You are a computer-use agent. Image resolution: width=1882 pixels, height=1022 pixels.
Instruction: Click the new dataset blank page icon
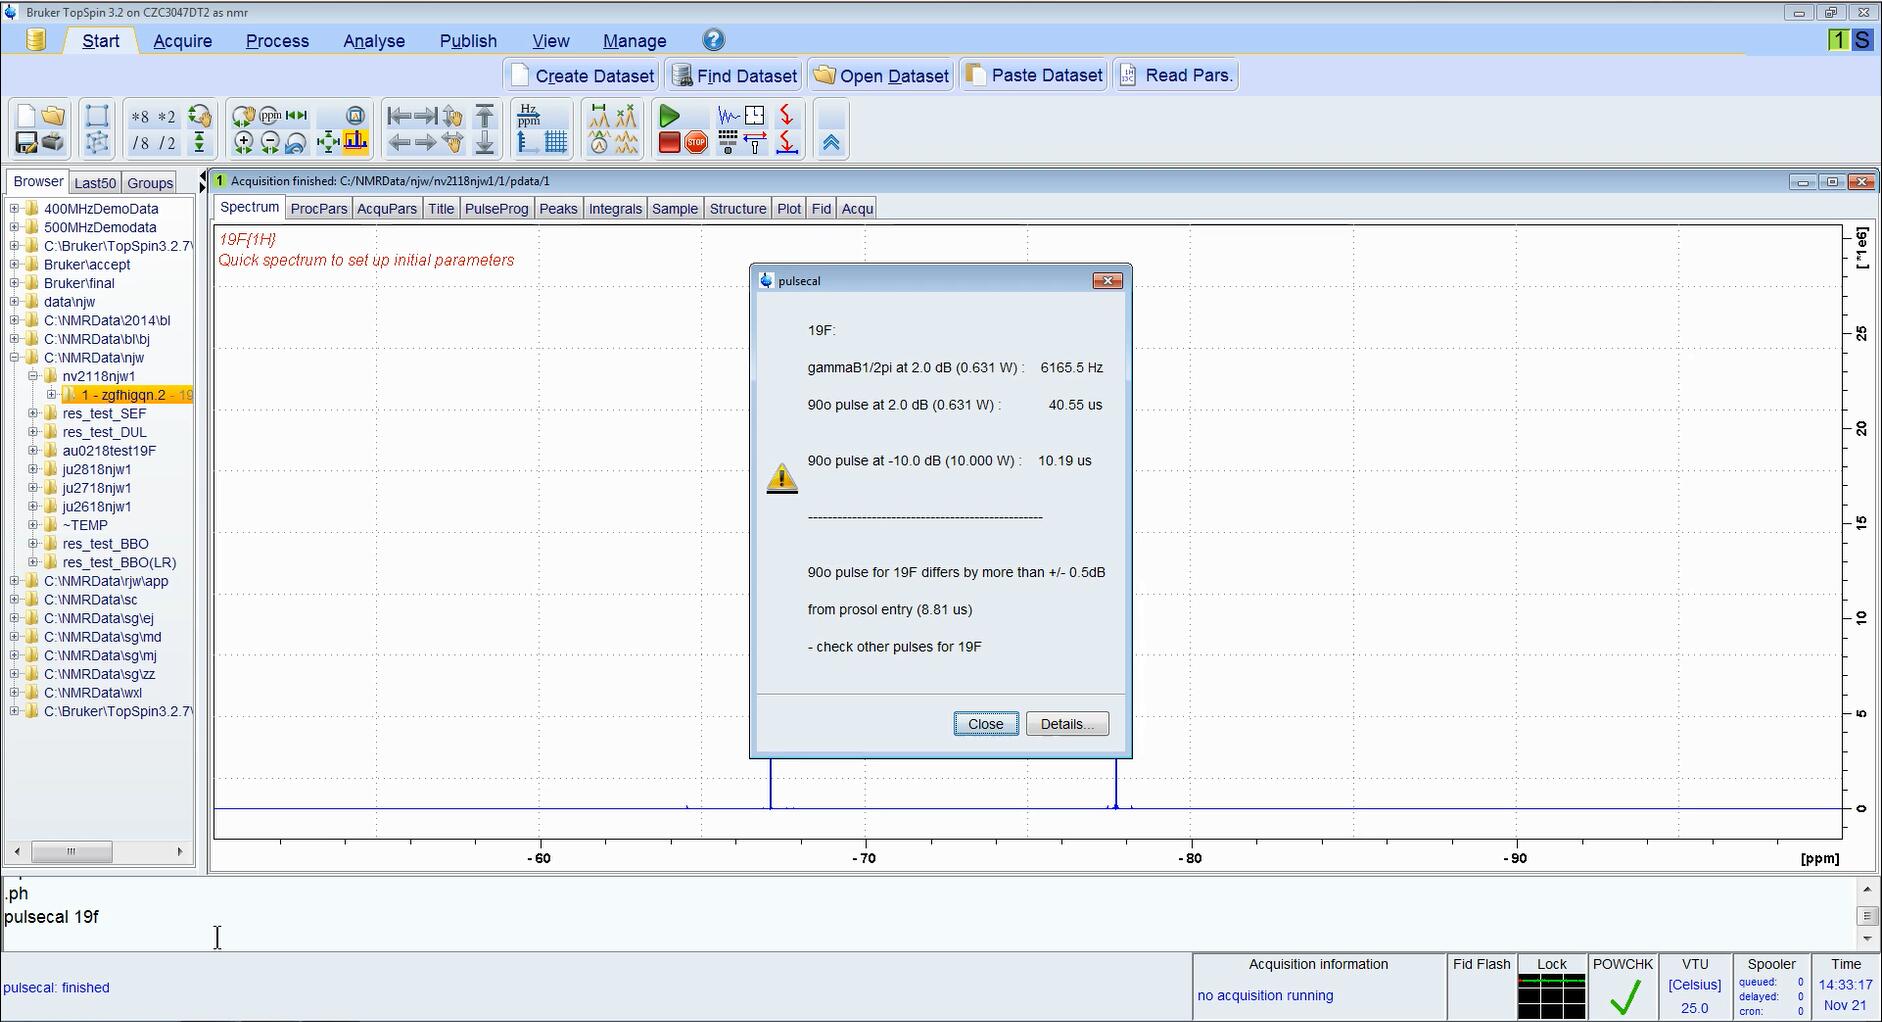click(x=26, y=116)
